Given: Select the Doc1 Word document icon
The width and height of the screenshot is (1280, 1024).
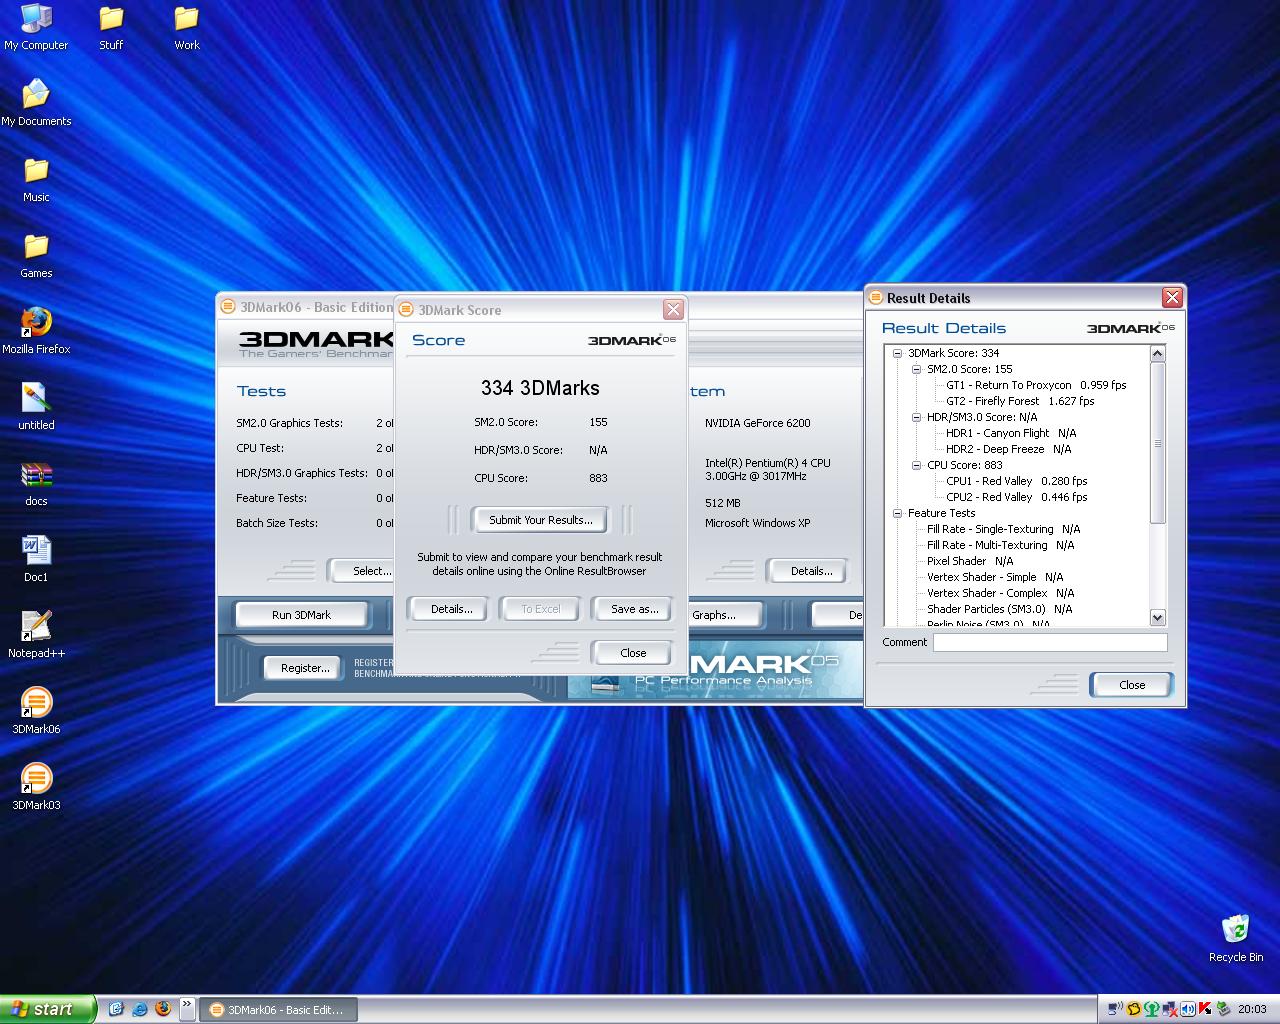Looking at the screenshot, I should (x=36, y=560).
